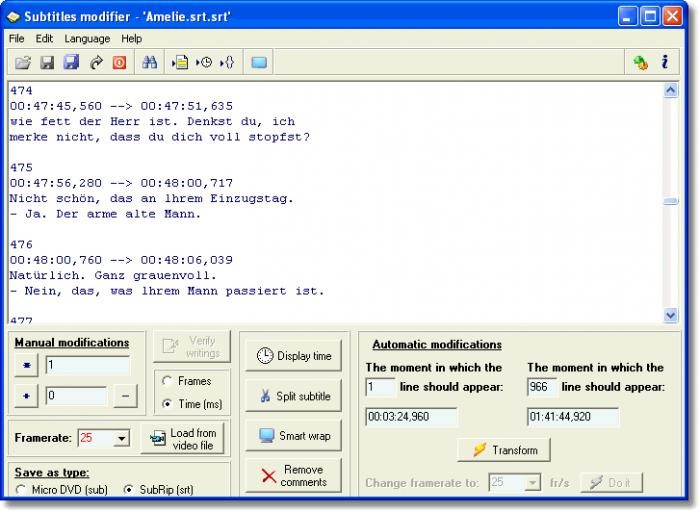Click the time field '01:41:44,920'

click(573, 417)
